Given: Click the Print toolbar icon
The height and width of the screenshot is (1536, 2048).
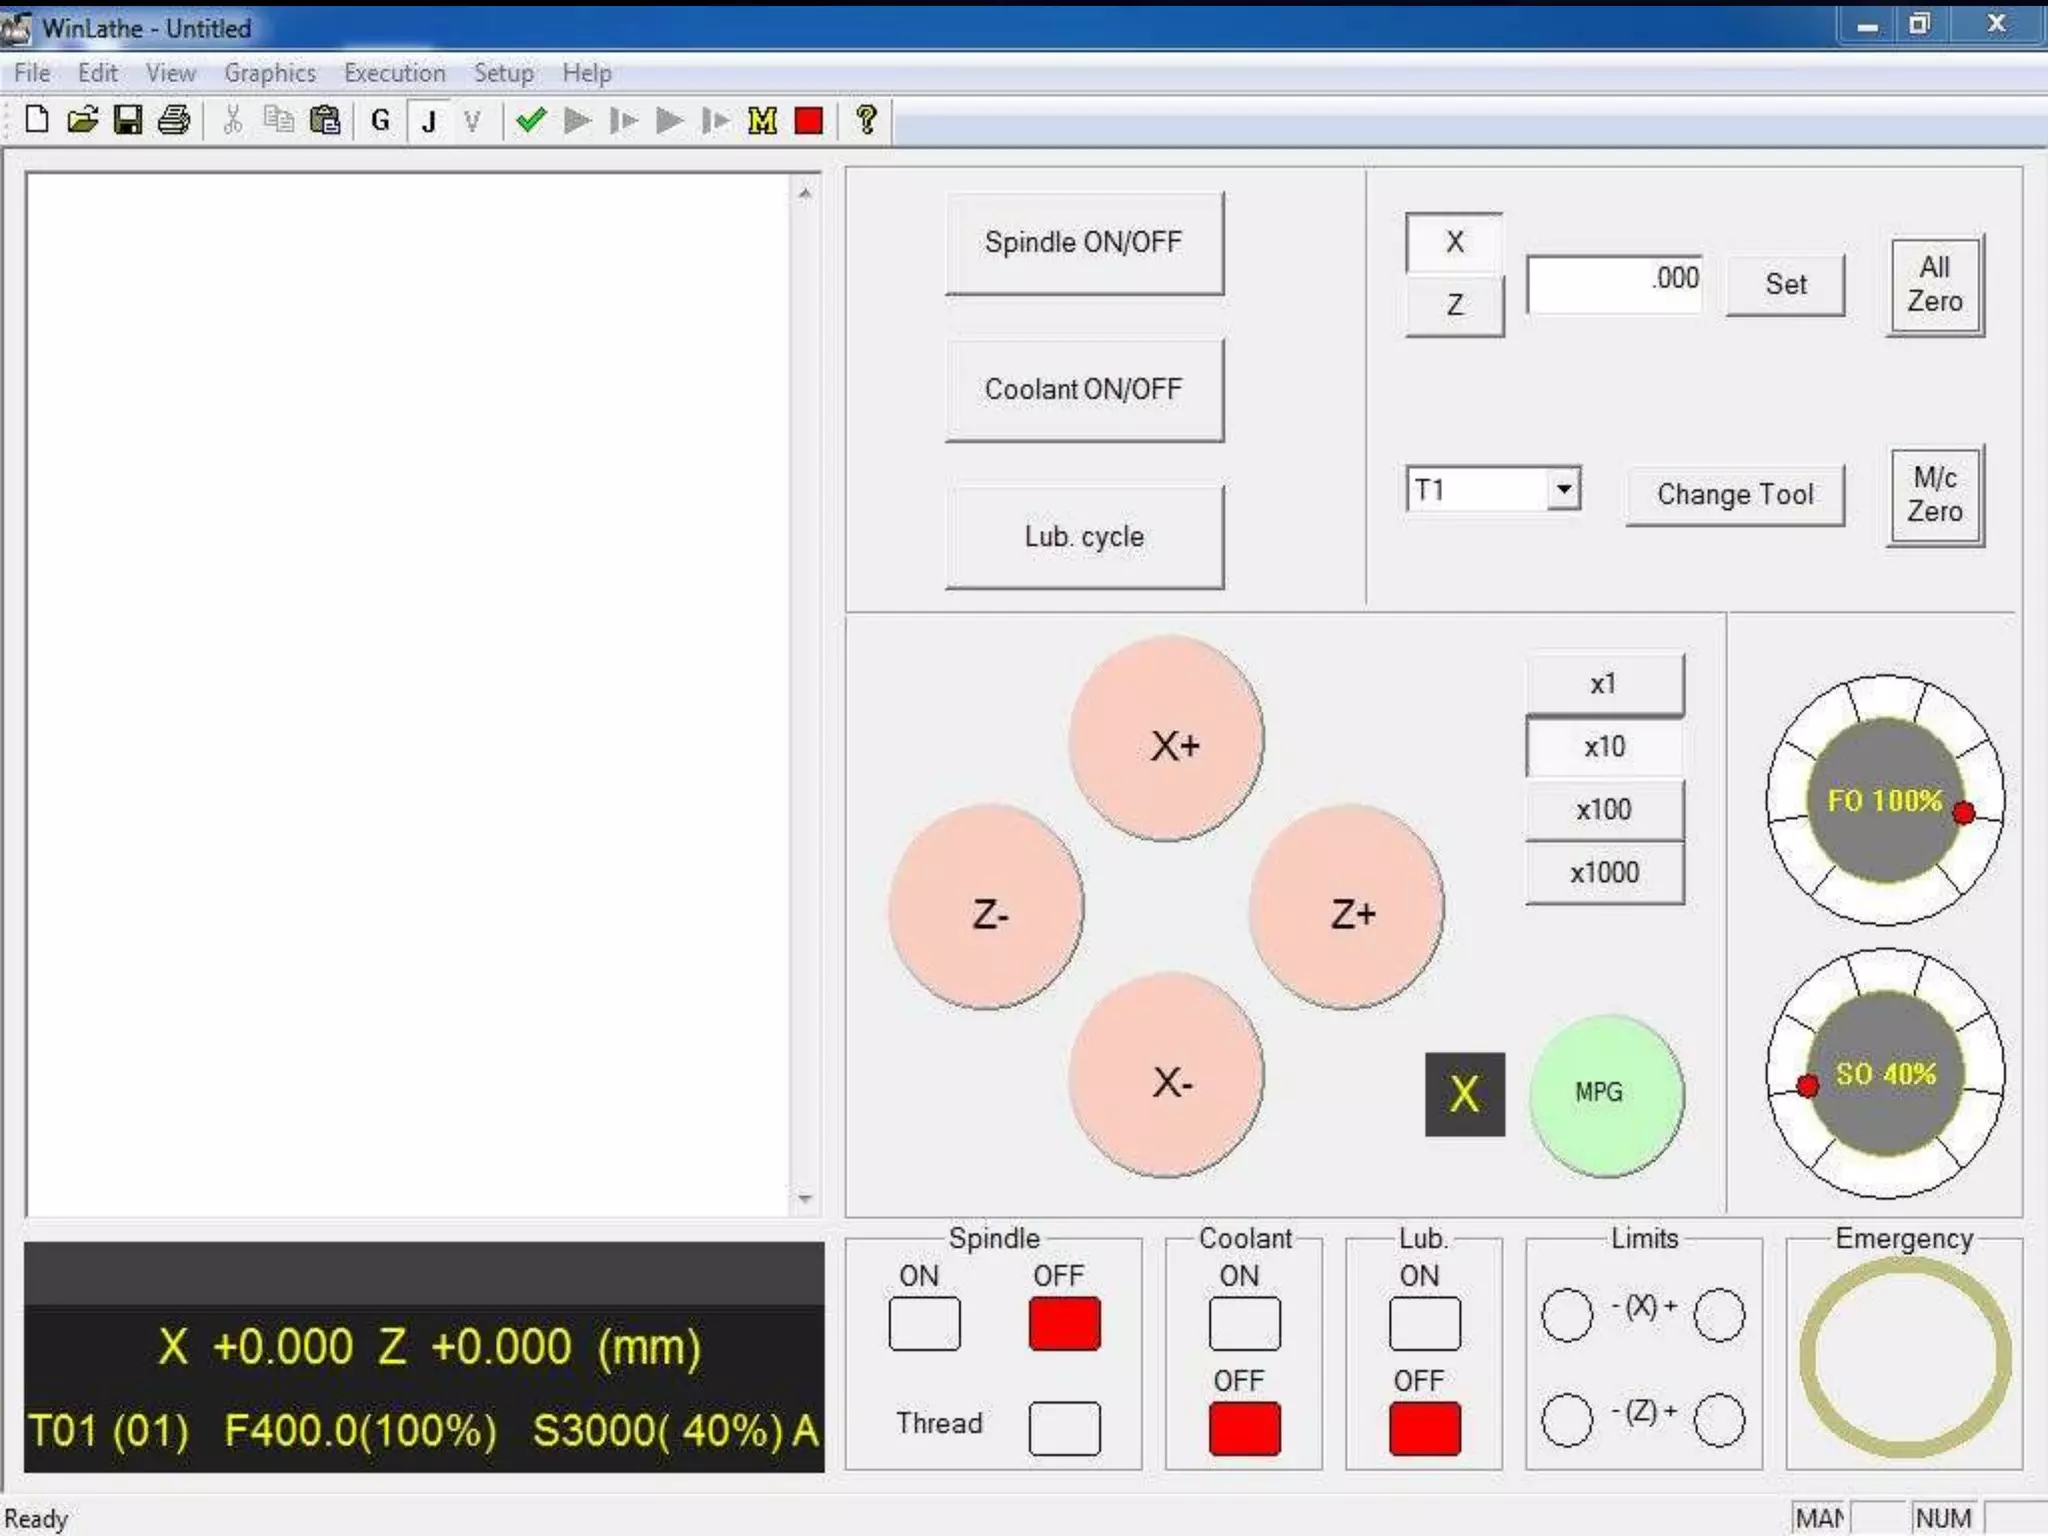Looking at the screenshot, I should tap(174, 121).
